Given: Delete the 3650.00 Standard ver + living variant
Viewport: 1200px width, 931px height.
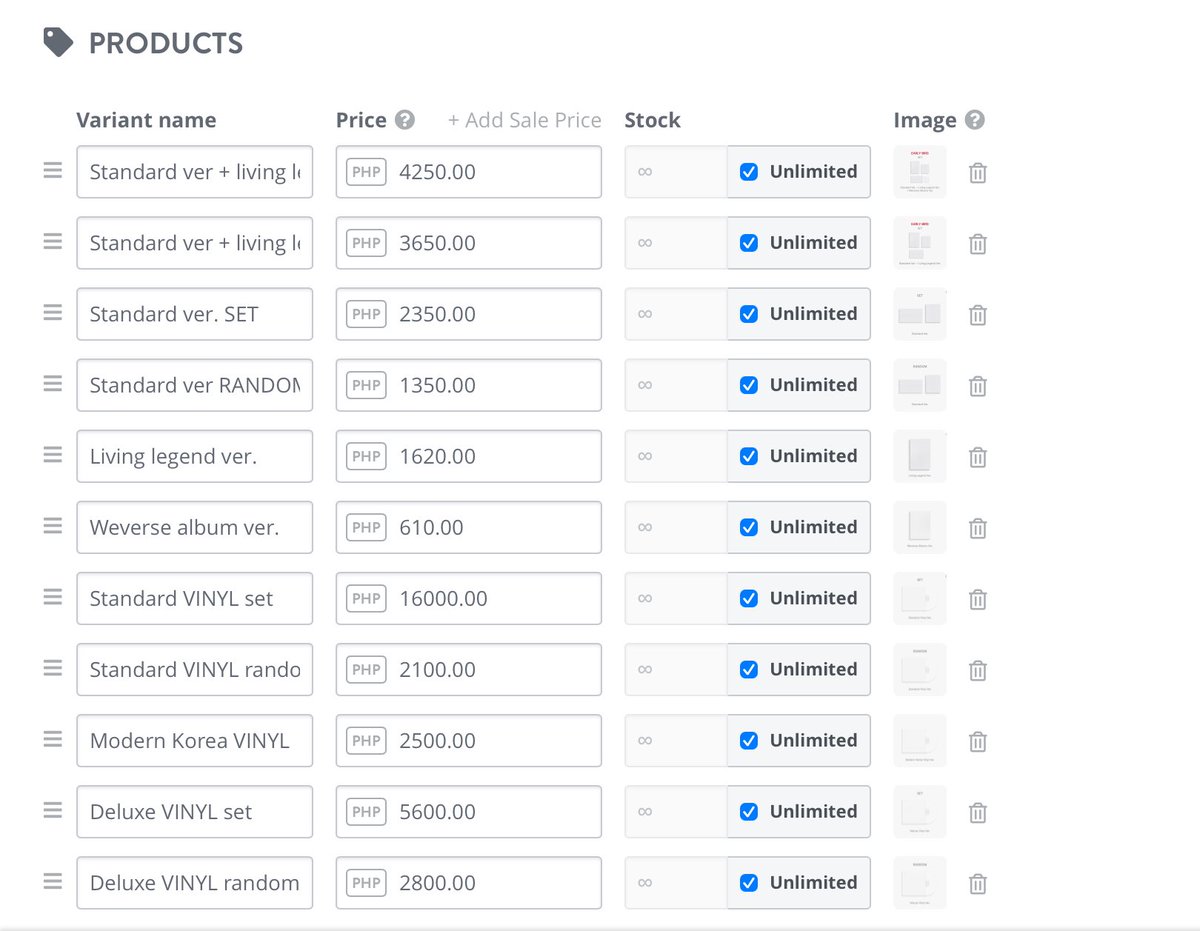Looking at the screenshot, I should point(978,244).
